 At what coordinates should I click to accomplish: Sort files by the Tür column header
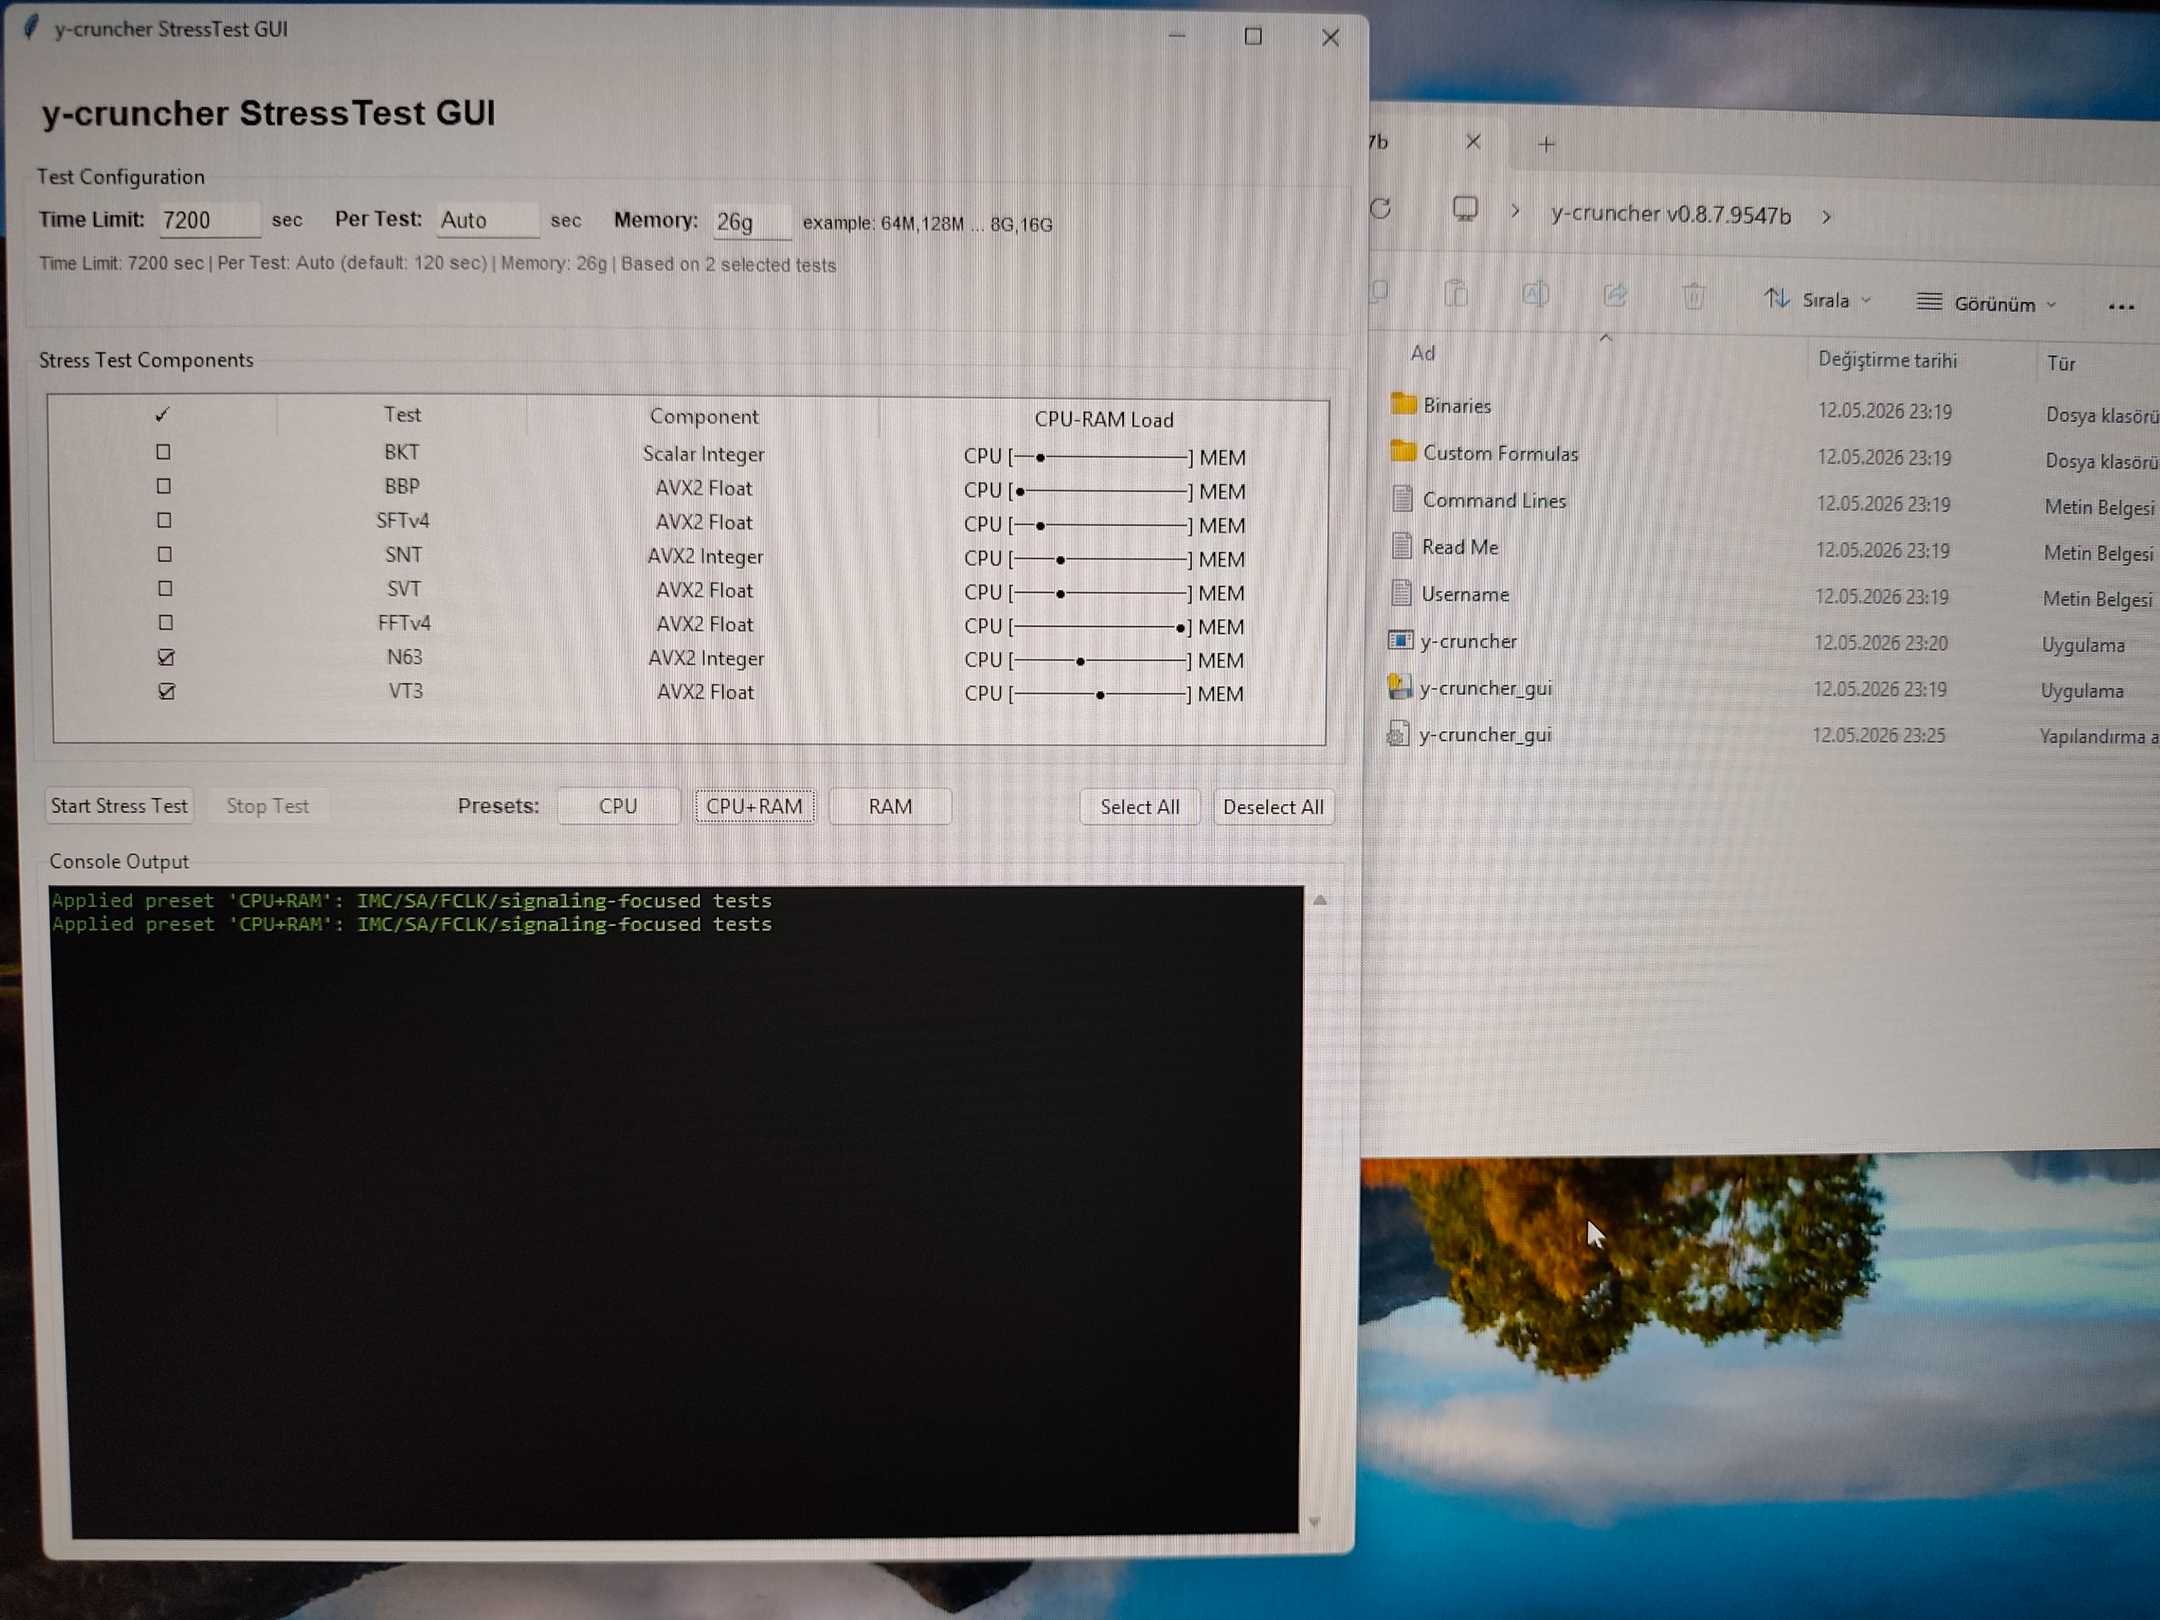[x=2061, y=364]
